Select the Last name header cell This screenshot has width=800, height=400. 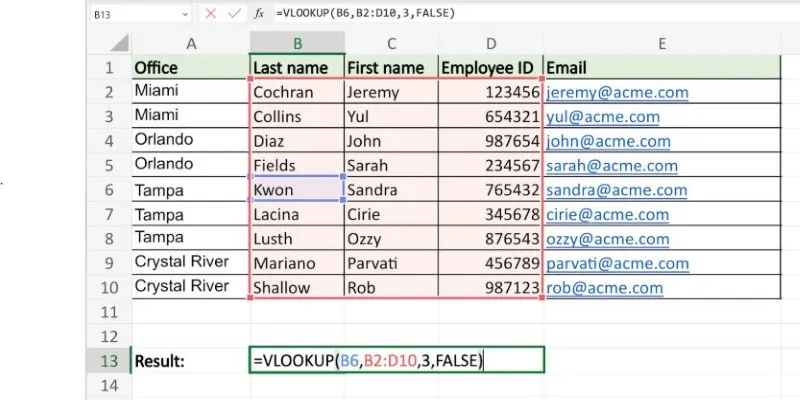pyautogui.click(x=297, y=67)
